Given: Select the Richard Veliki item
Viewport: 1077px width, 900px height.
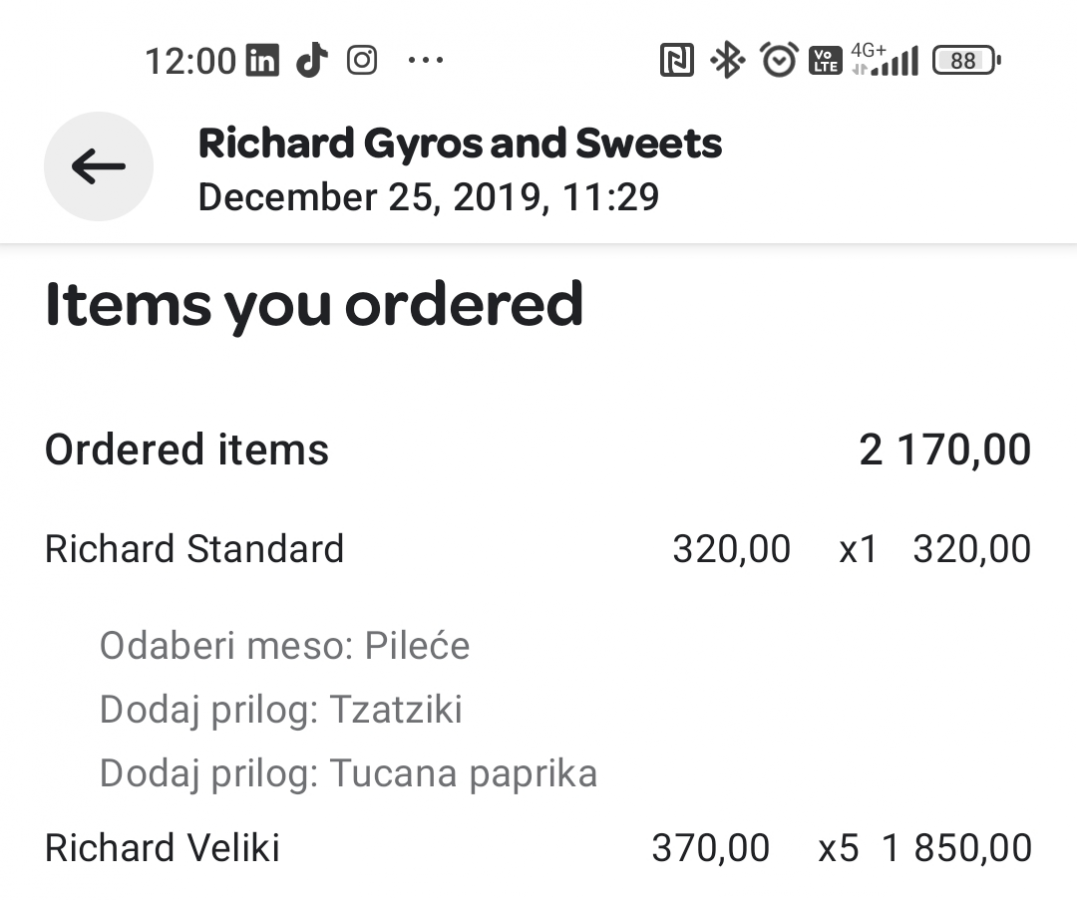Looking at the screenshot, I should coord(162,848).
